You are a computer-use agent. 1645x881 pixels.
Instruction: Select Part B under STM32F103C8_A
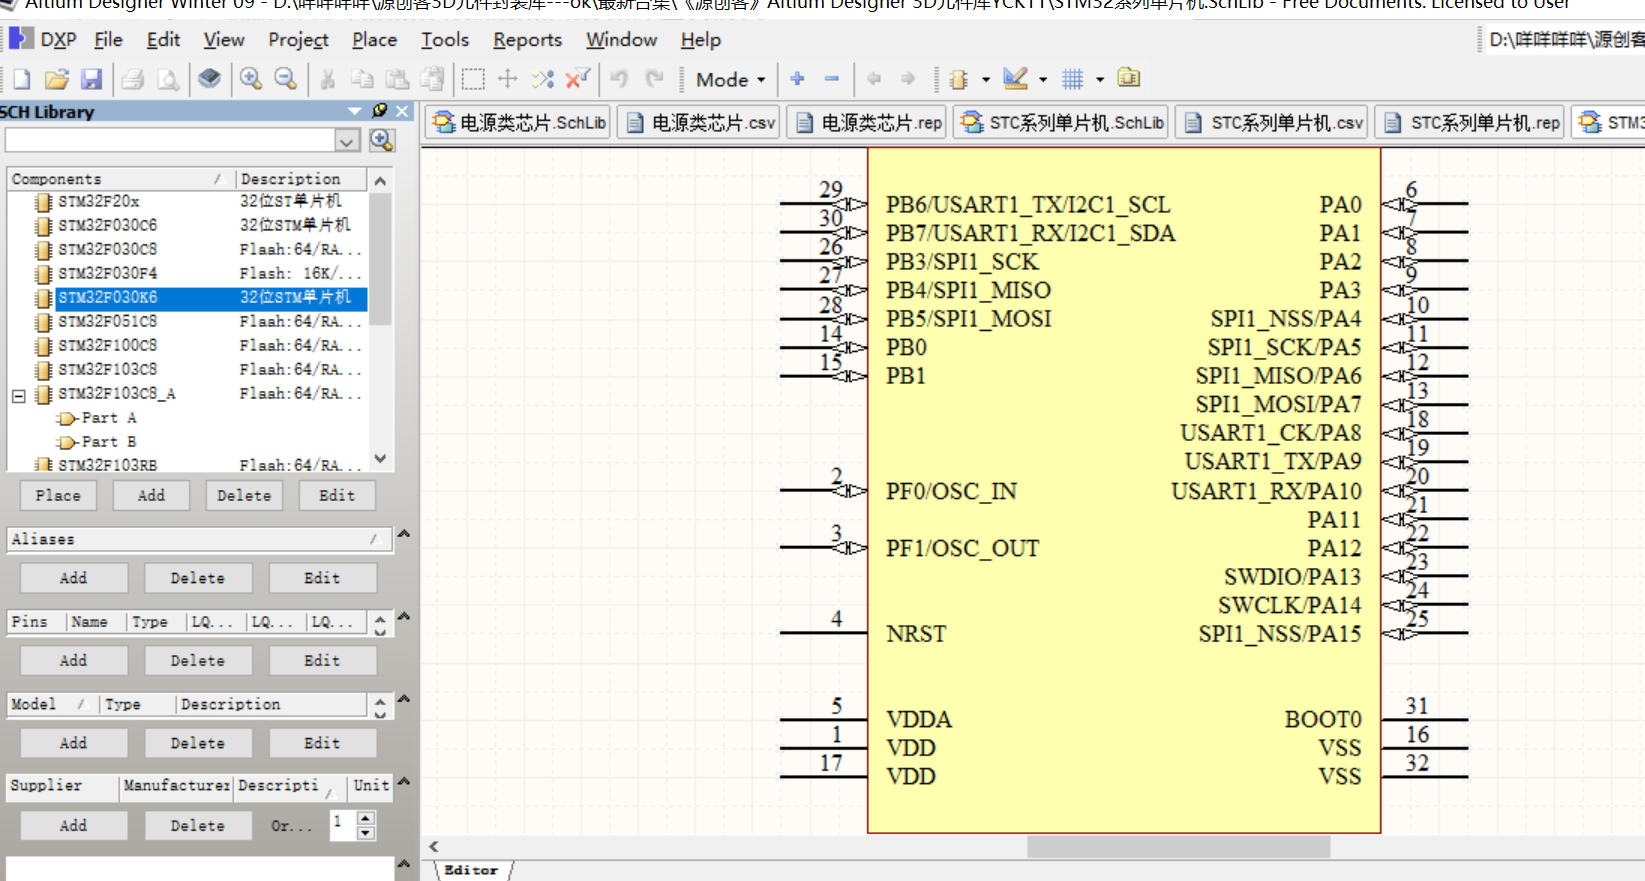pyautogui.click(x=108, y=442)
